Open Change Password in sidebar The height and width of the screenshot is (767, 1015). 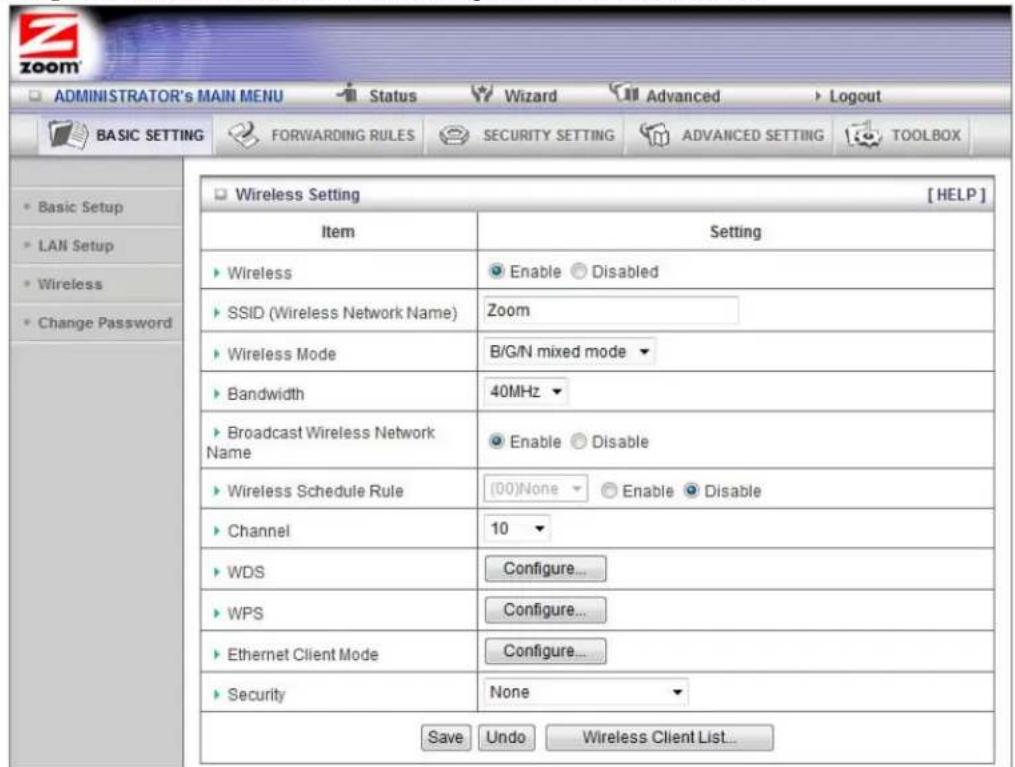click(x=105, y=323)
